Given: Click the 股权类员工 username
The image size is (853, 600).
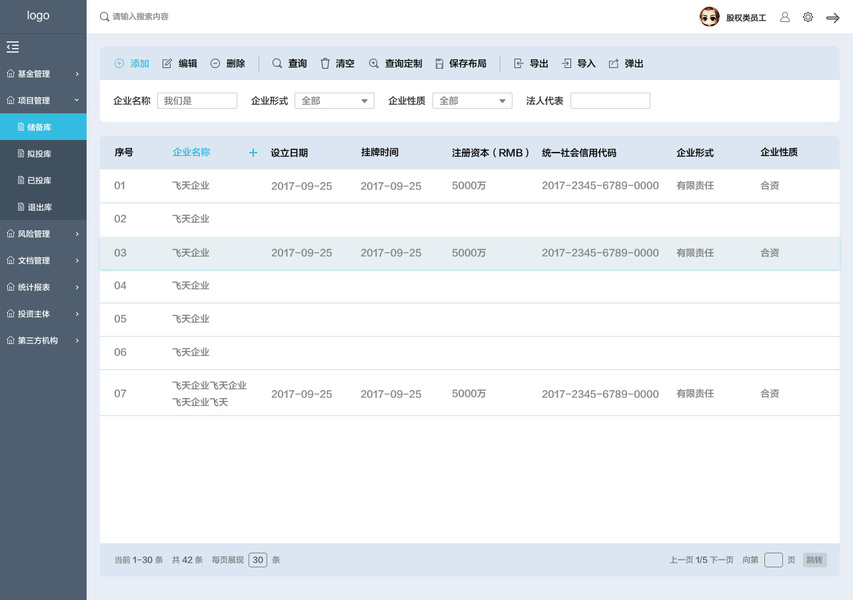Looking at the screenshot, I should tap(746, 18).
